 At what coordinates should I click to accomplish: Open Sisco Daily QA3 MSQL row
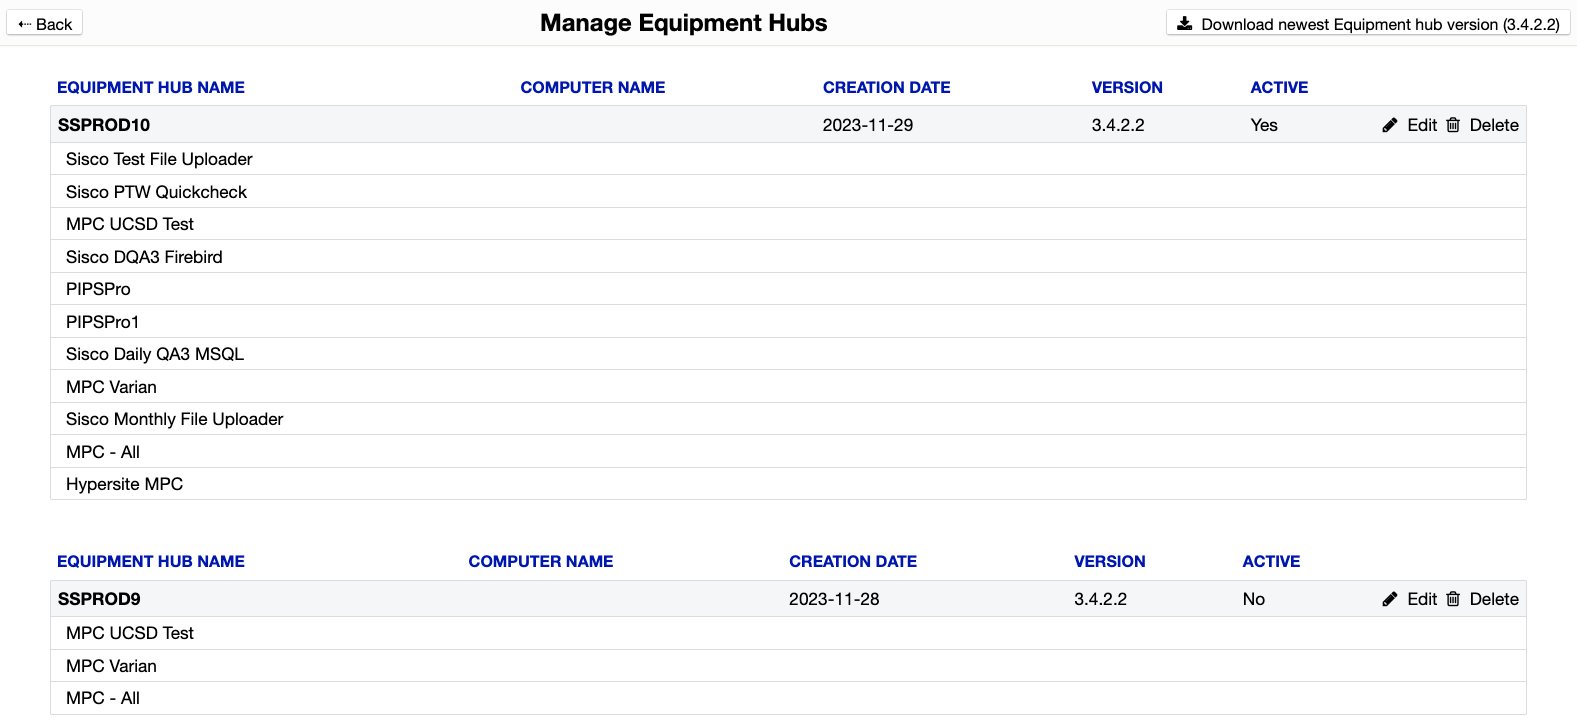coord(155,354)
